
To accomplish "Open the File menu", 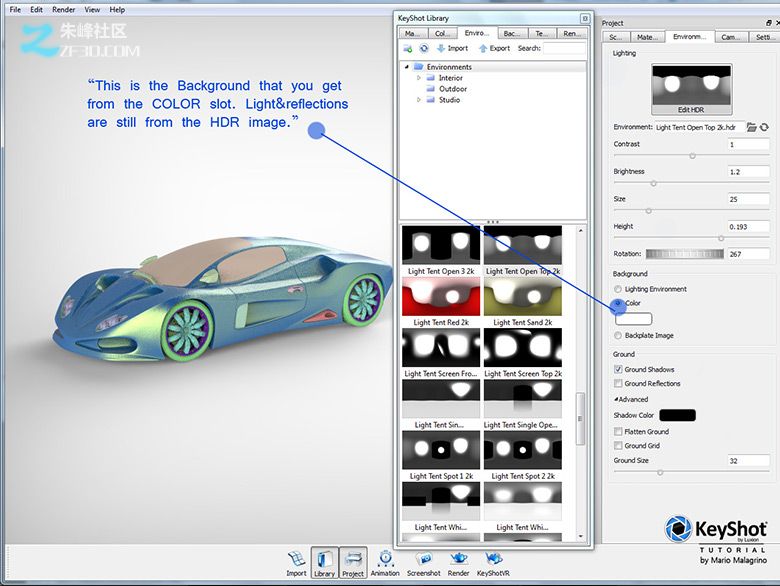I will point(15,9).
